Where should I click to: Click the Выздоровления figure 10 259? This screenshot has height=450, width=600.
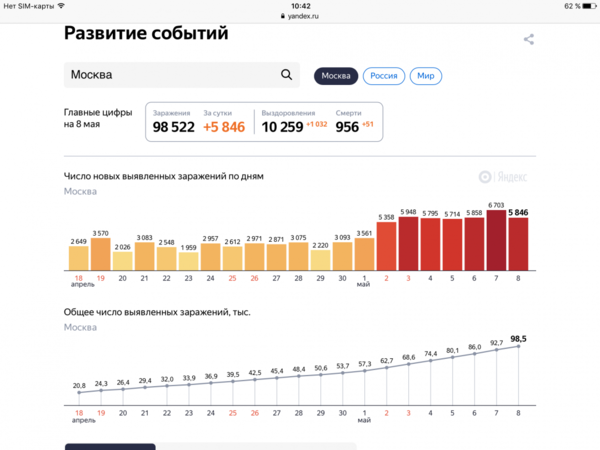click(281, 127)
